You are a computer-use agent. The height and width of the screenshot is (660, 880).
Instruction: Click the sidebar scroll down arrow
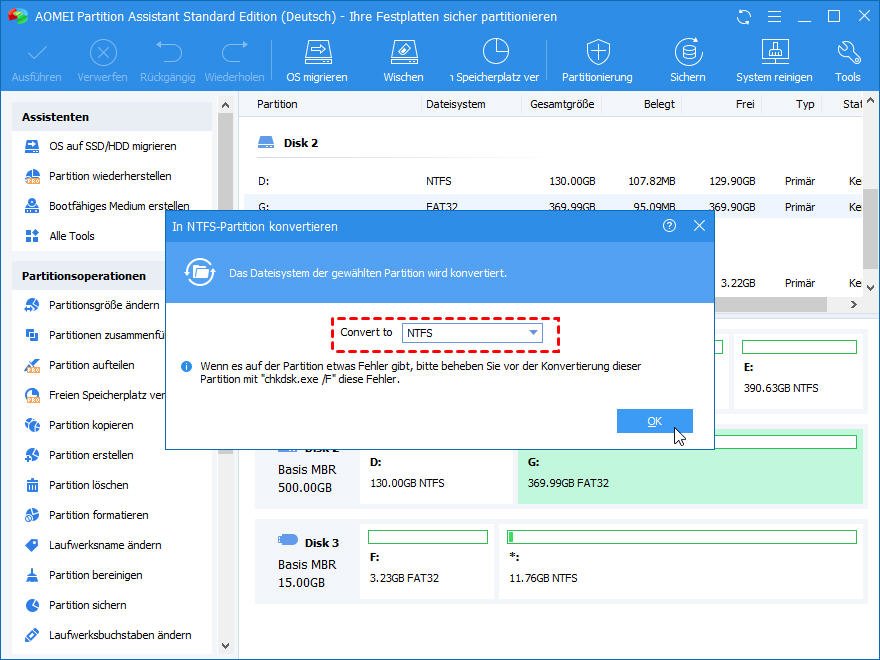point(226,646)
